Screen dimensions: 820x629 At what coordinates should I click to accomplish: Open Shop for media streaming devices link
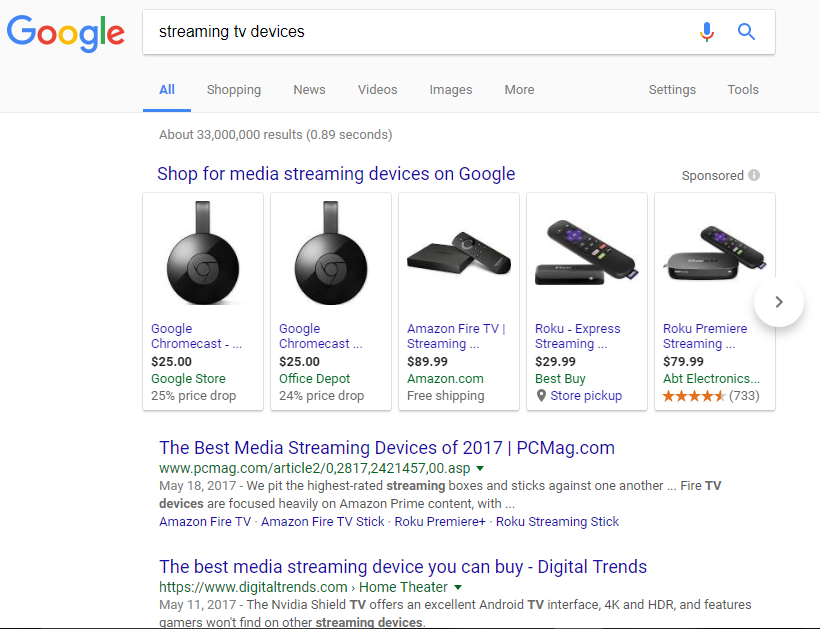click(x=336, y=174)
